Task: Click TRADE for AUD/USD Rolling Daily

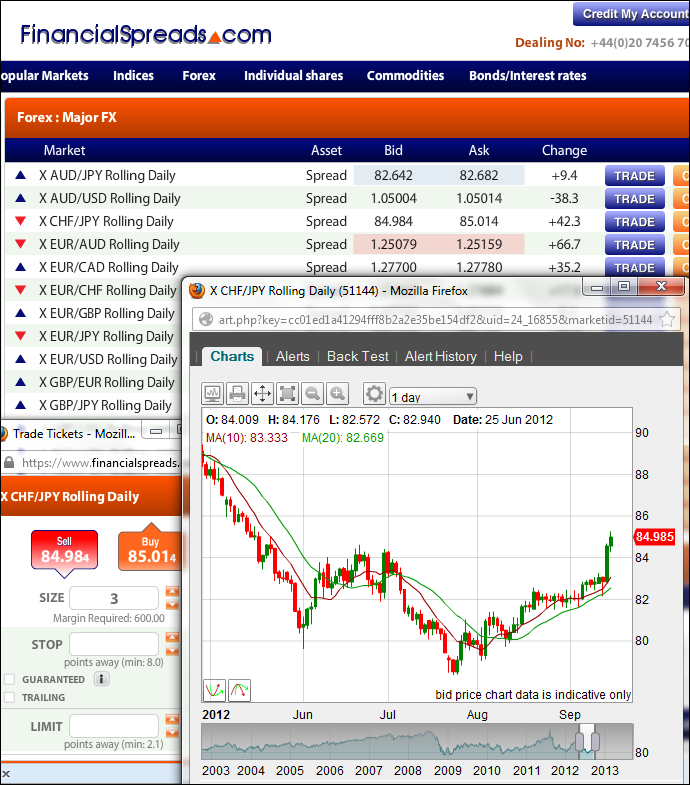Action: (634, 199)
